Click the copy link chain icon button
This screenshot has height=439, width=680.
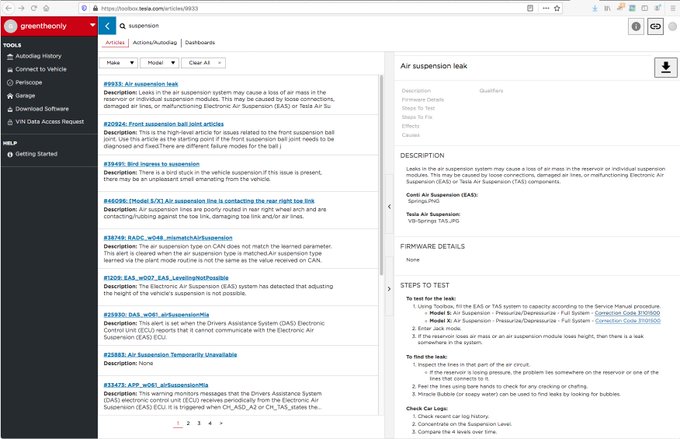tap(655, 26)
